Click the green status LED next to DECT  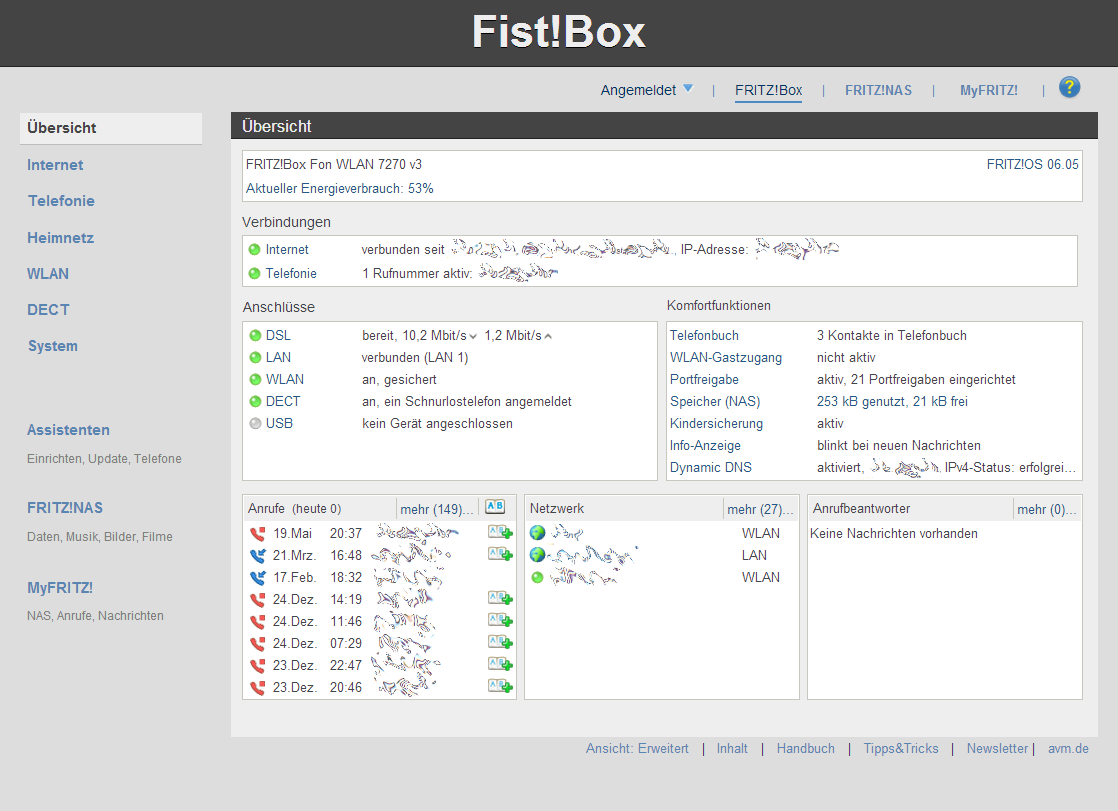click(255, 400)
